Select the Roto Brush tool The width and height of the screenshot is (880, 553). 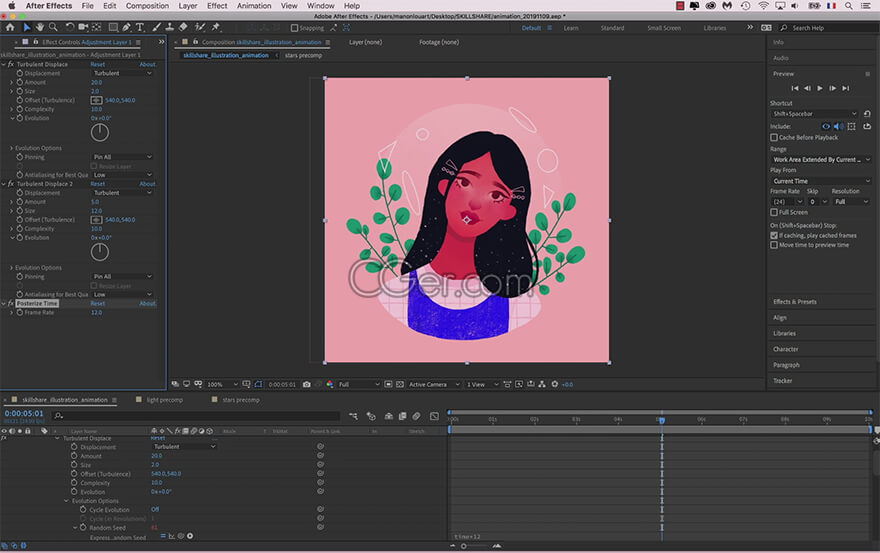[x=200, y=27]
